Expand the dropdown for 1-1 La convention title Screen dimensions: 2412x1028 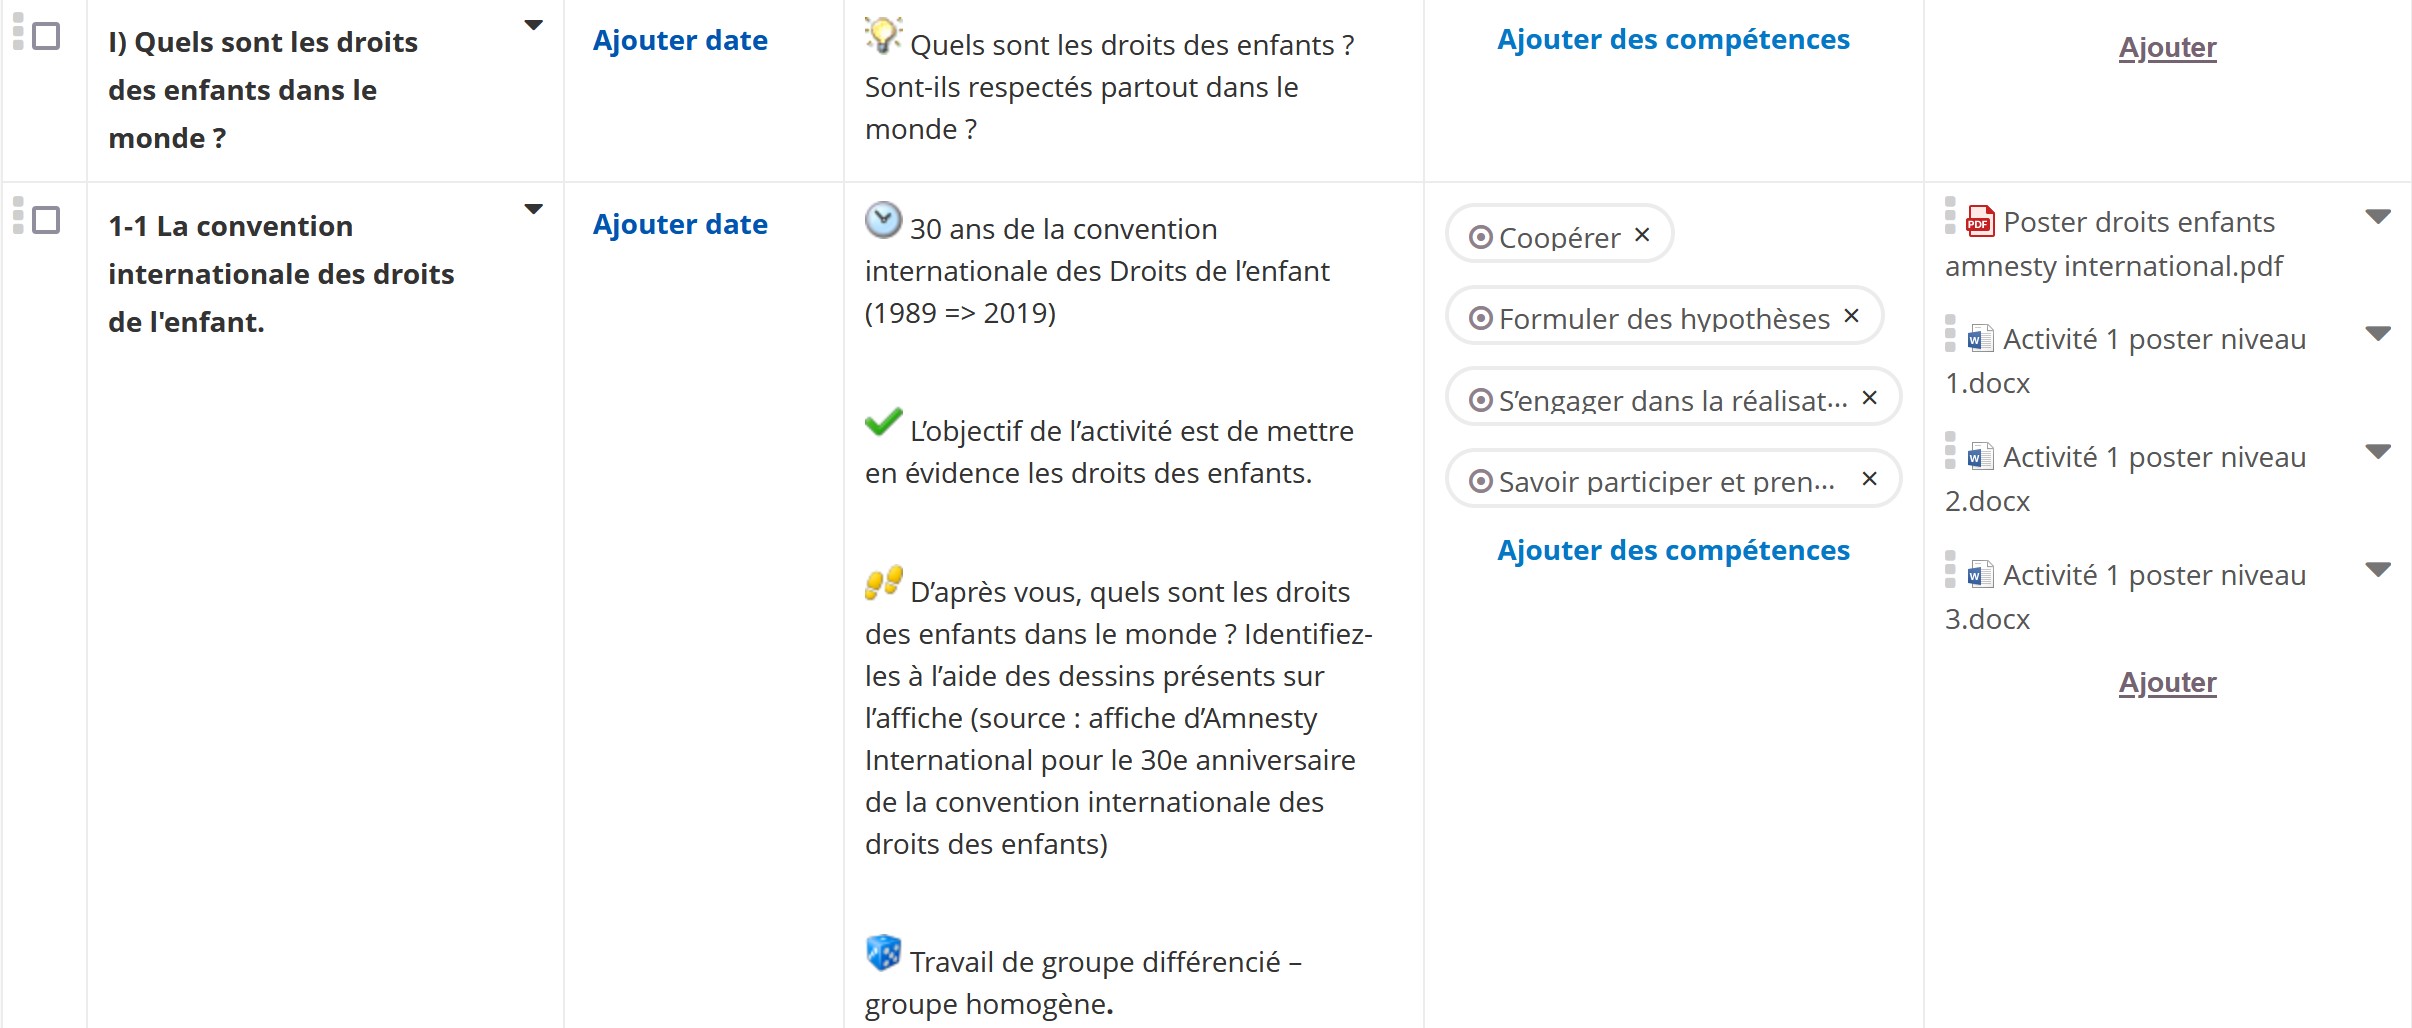pos(534,209)
